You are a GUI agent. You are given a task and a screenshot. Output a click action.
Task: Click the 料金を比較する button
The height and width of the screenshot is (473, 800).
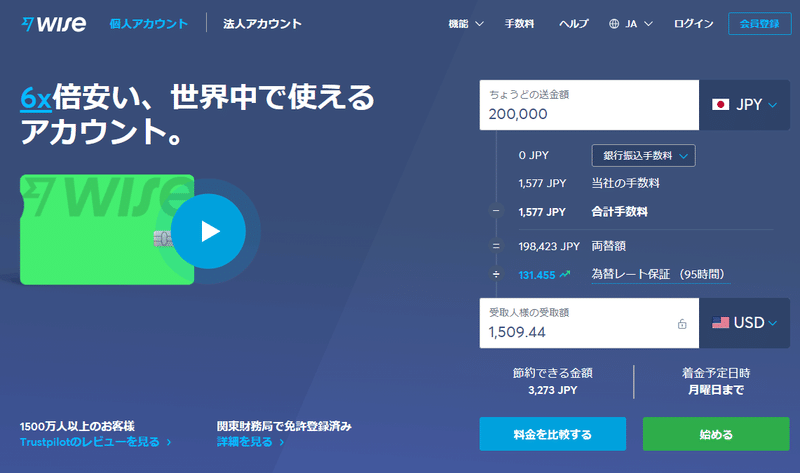click(553, 434)
